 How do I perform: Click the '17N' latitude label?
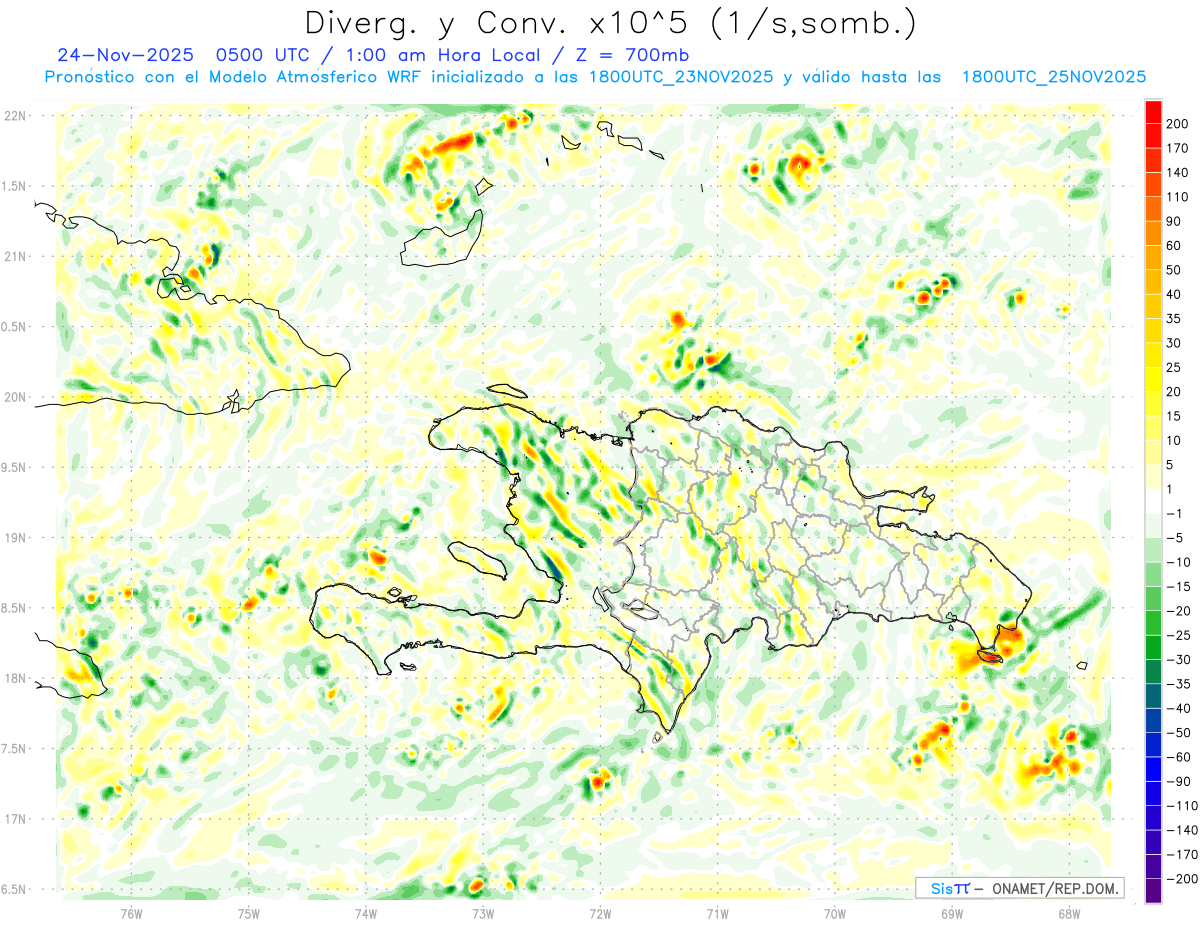[15, 819]
